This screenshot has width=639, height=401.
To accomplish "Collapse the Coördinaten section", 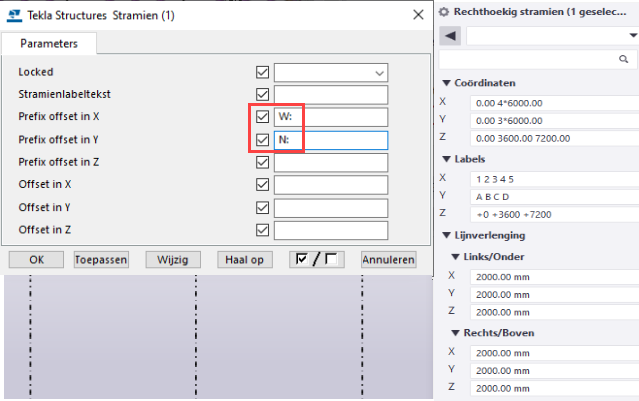I will 447,83.
